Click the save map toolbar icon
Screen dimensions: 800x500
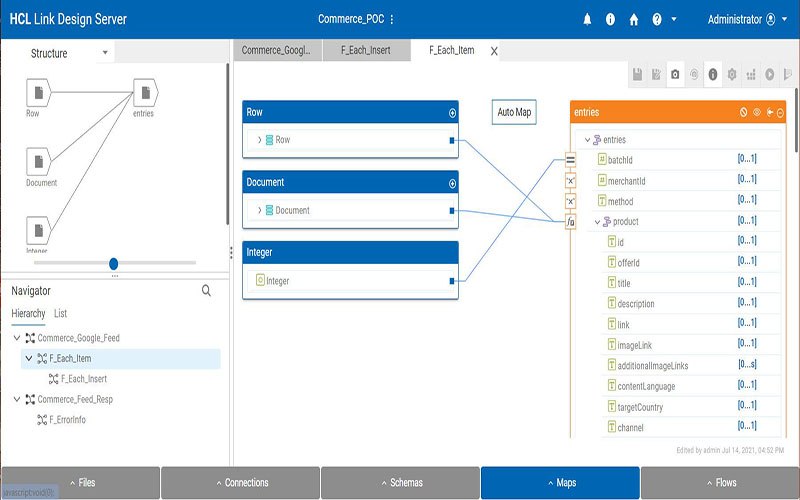pos(638,74)
